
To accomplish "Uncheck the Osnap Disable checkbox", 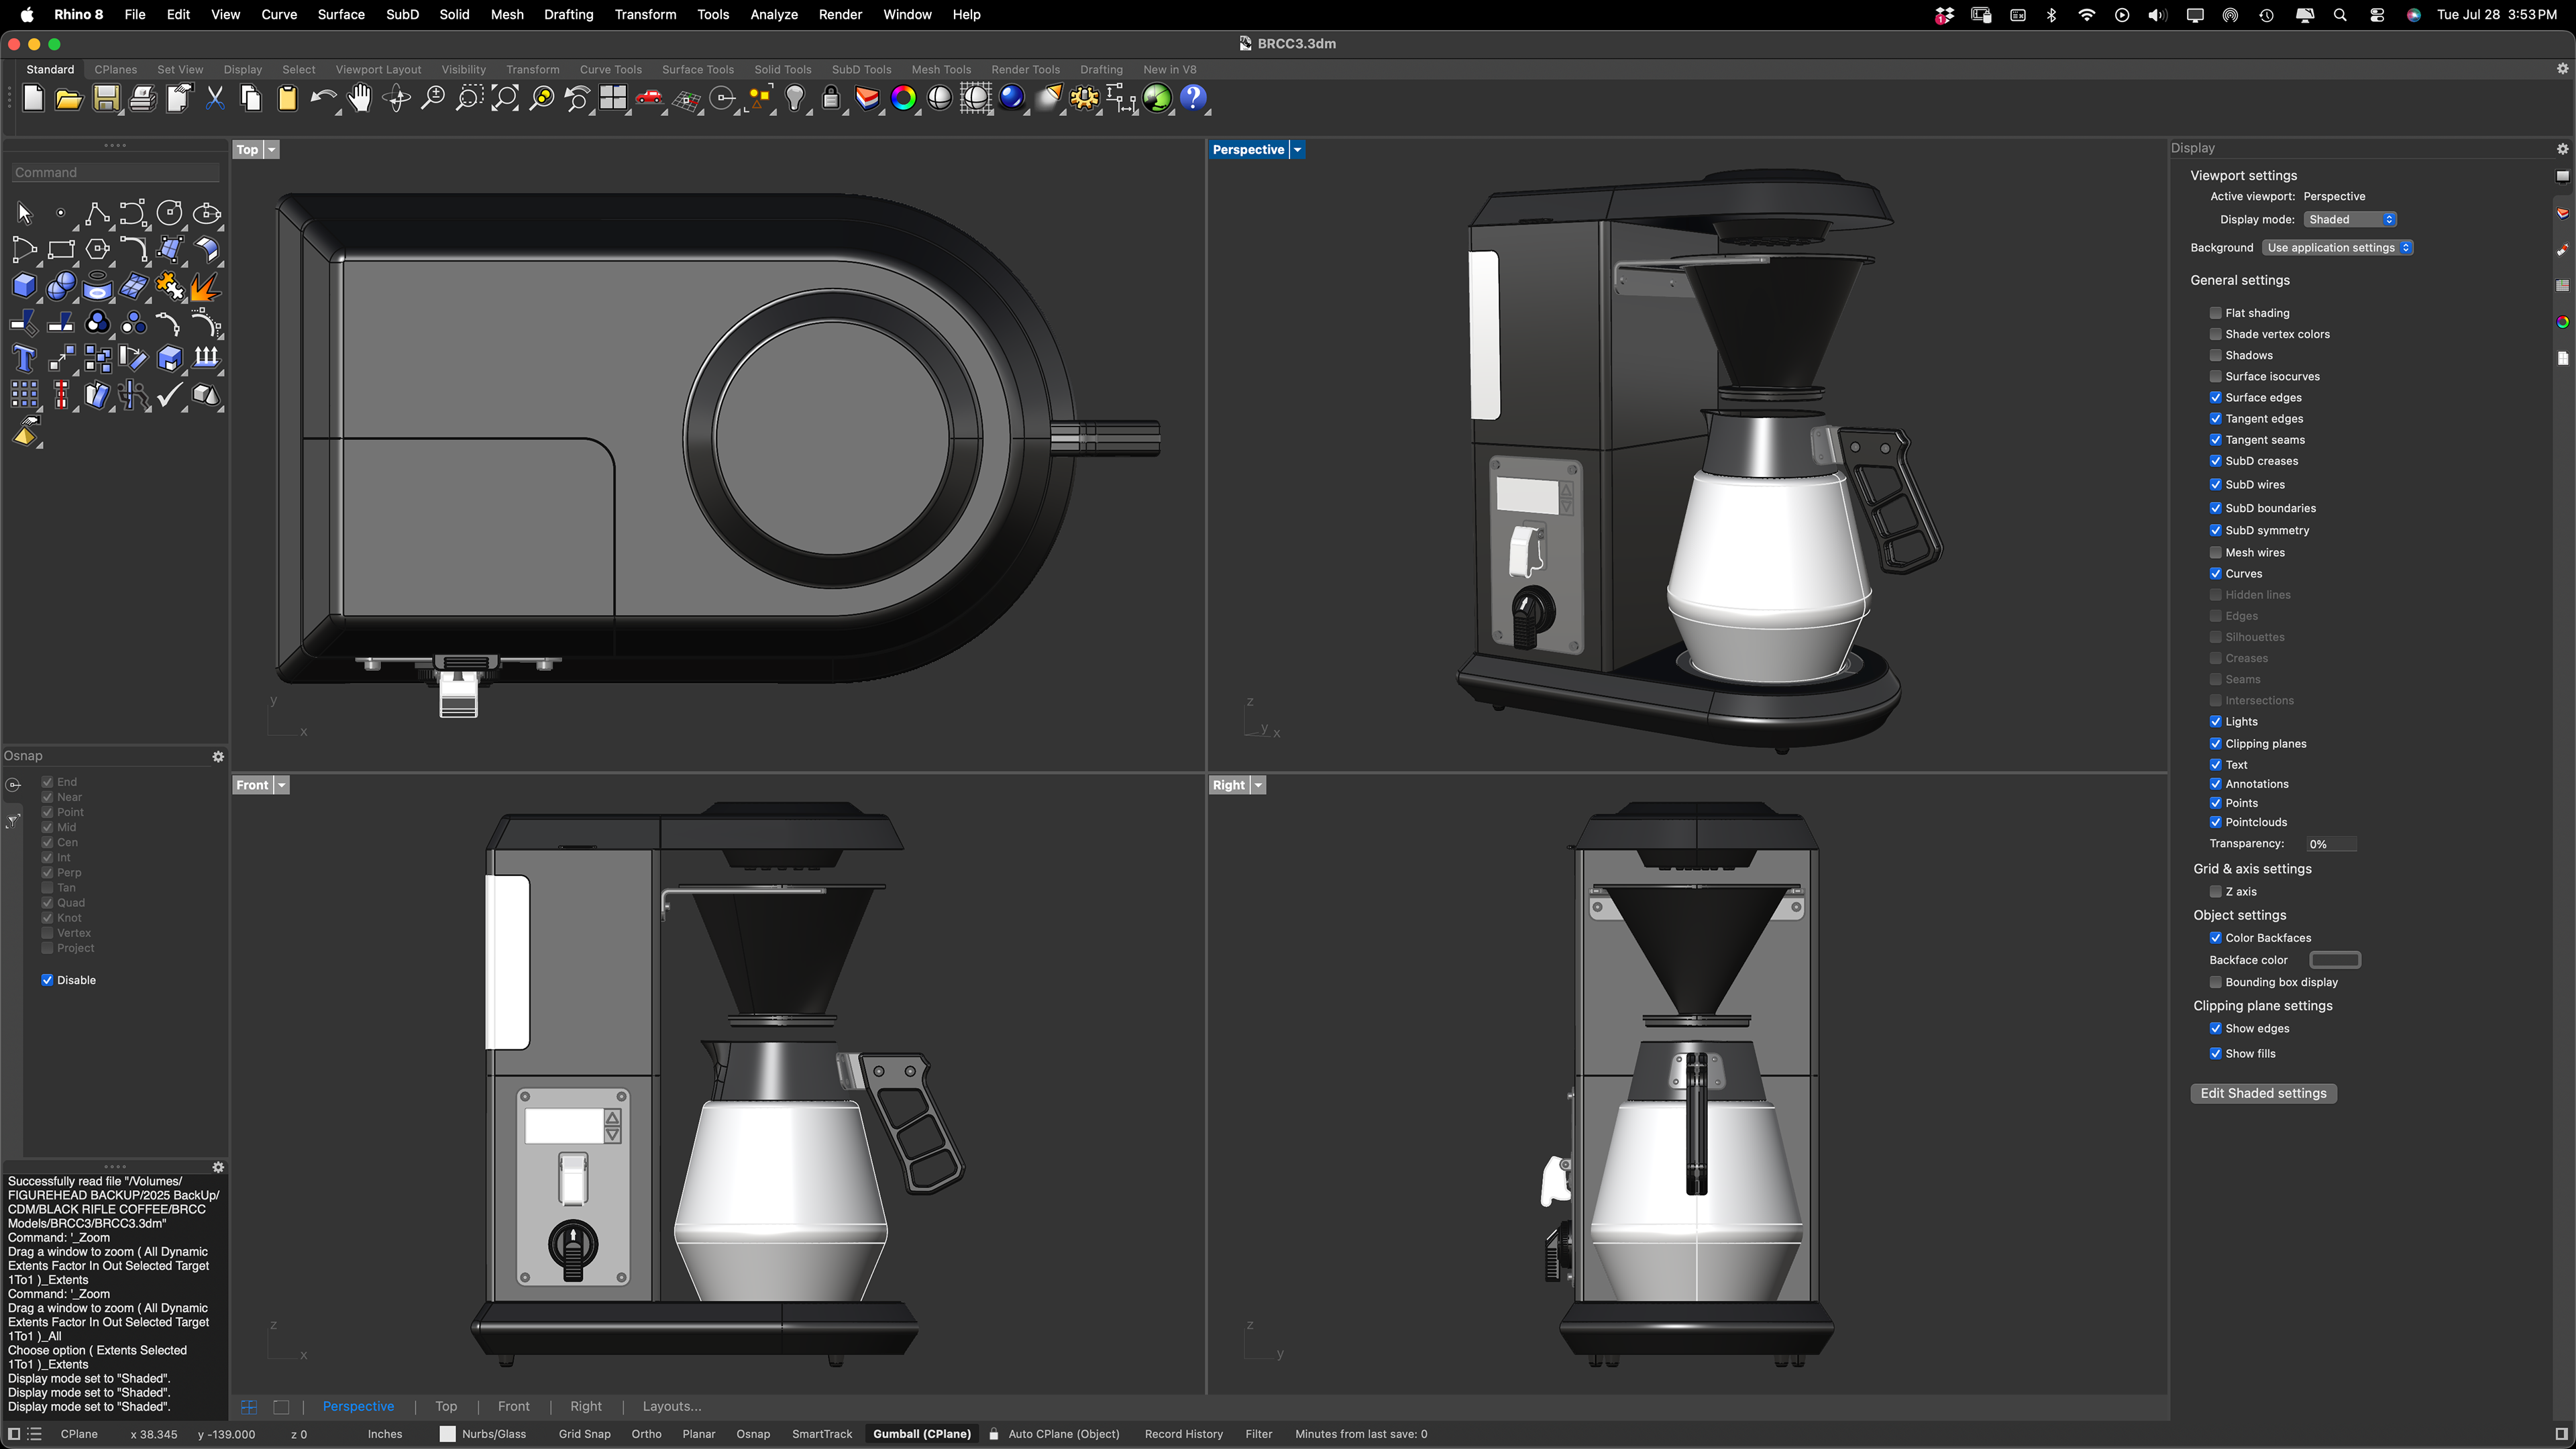I will pos(47,980).
